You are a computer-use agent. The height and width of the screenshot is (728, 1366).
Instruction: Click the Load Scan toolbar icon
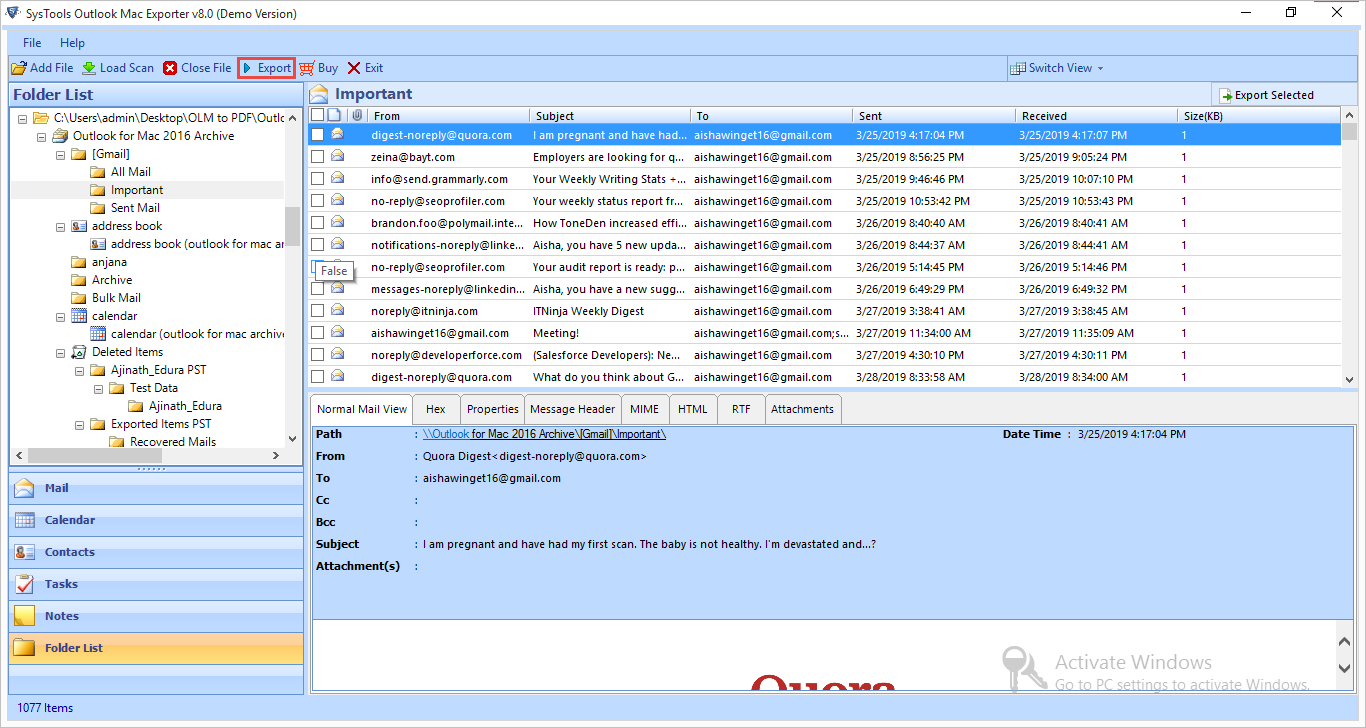tap(89, 68)
